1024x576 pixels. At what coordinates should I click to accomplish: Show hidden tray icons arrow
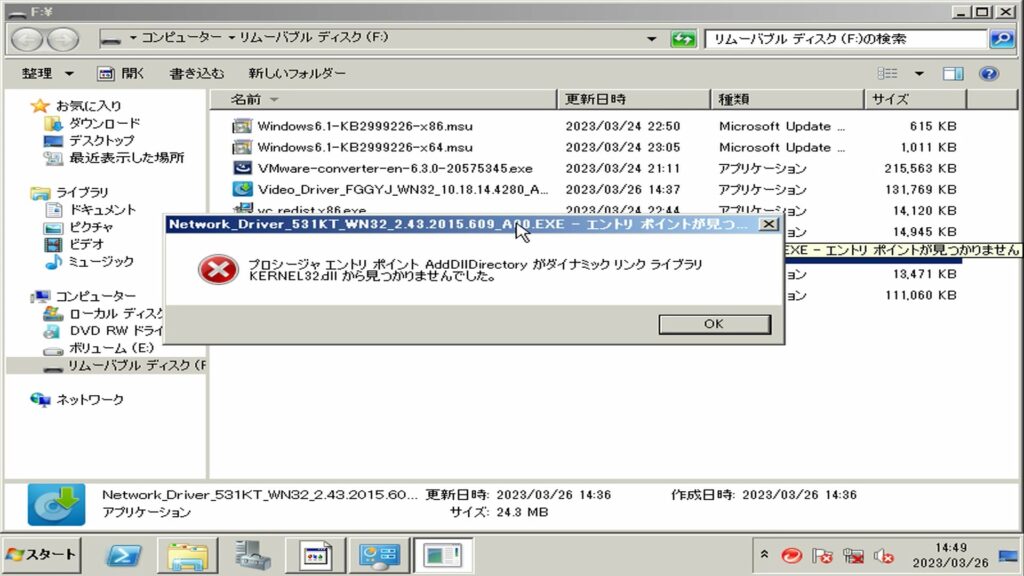tap(764, 555)
